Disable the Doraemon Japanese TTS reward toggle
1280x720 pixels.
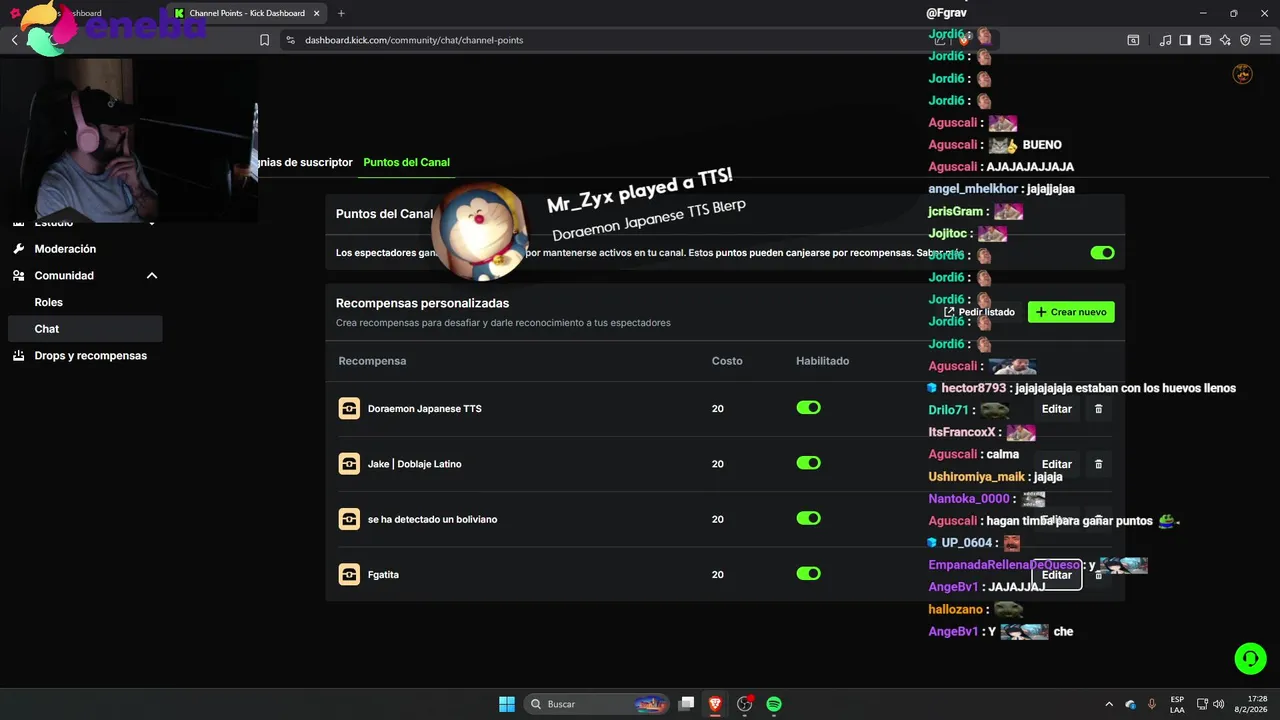coord(808,408)
